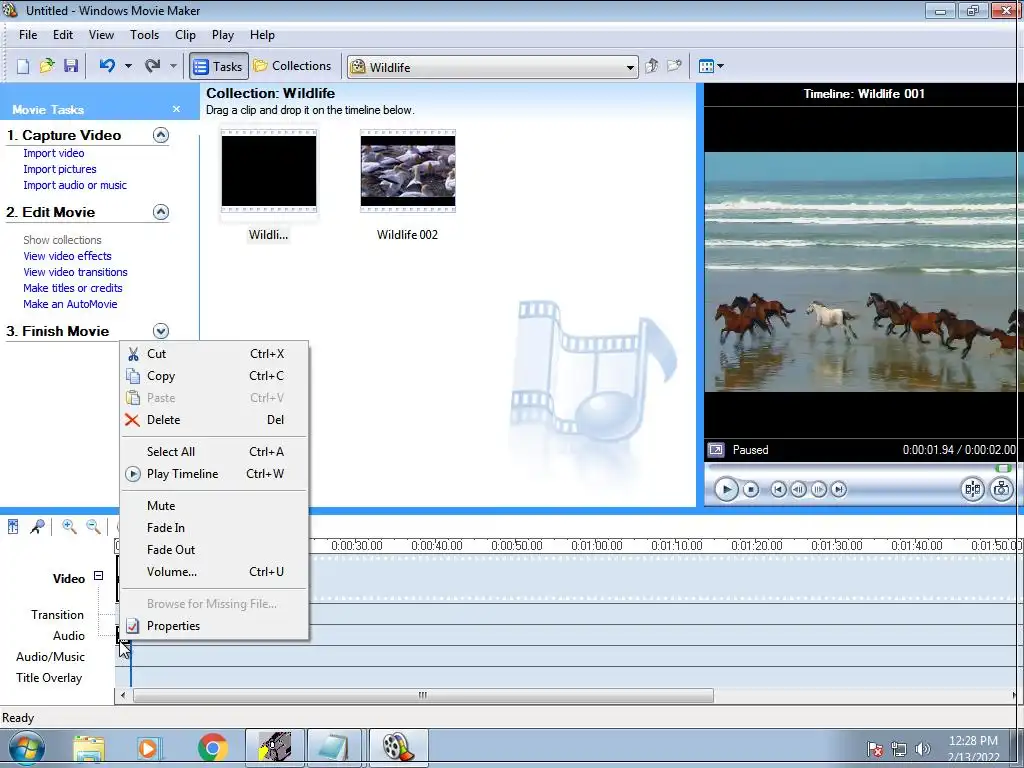Click the Forward button in the preview monitor

pos(839,489)
